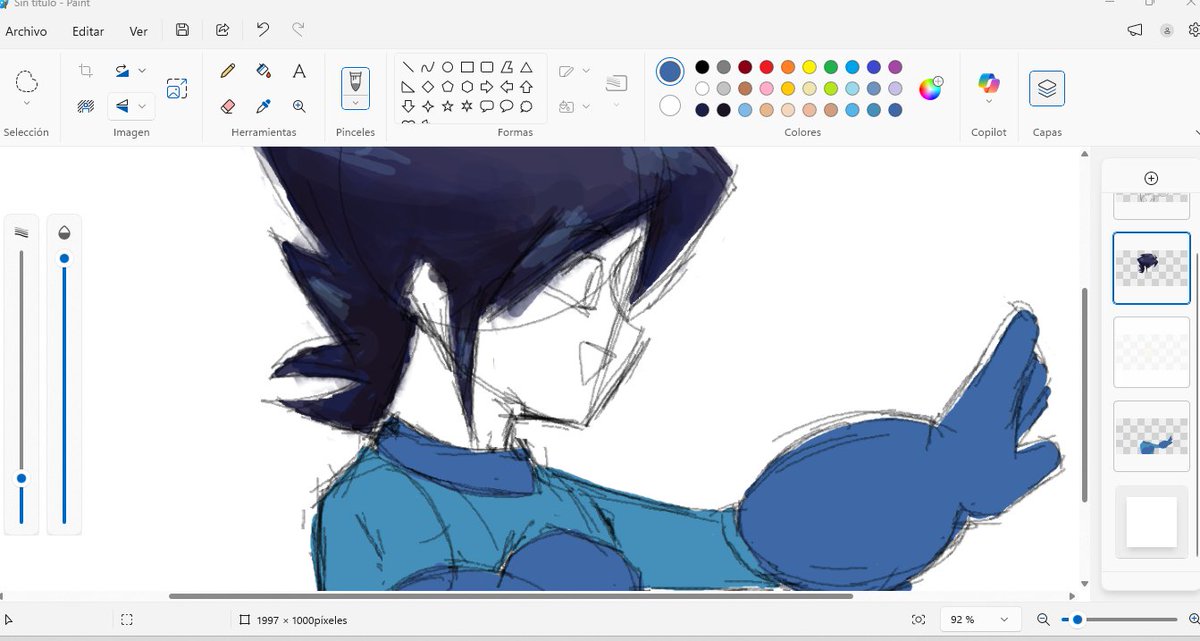Screen dimensions: 1200x641
Task: Expand the Selection options dropdown
Action: tap(27, 103)
